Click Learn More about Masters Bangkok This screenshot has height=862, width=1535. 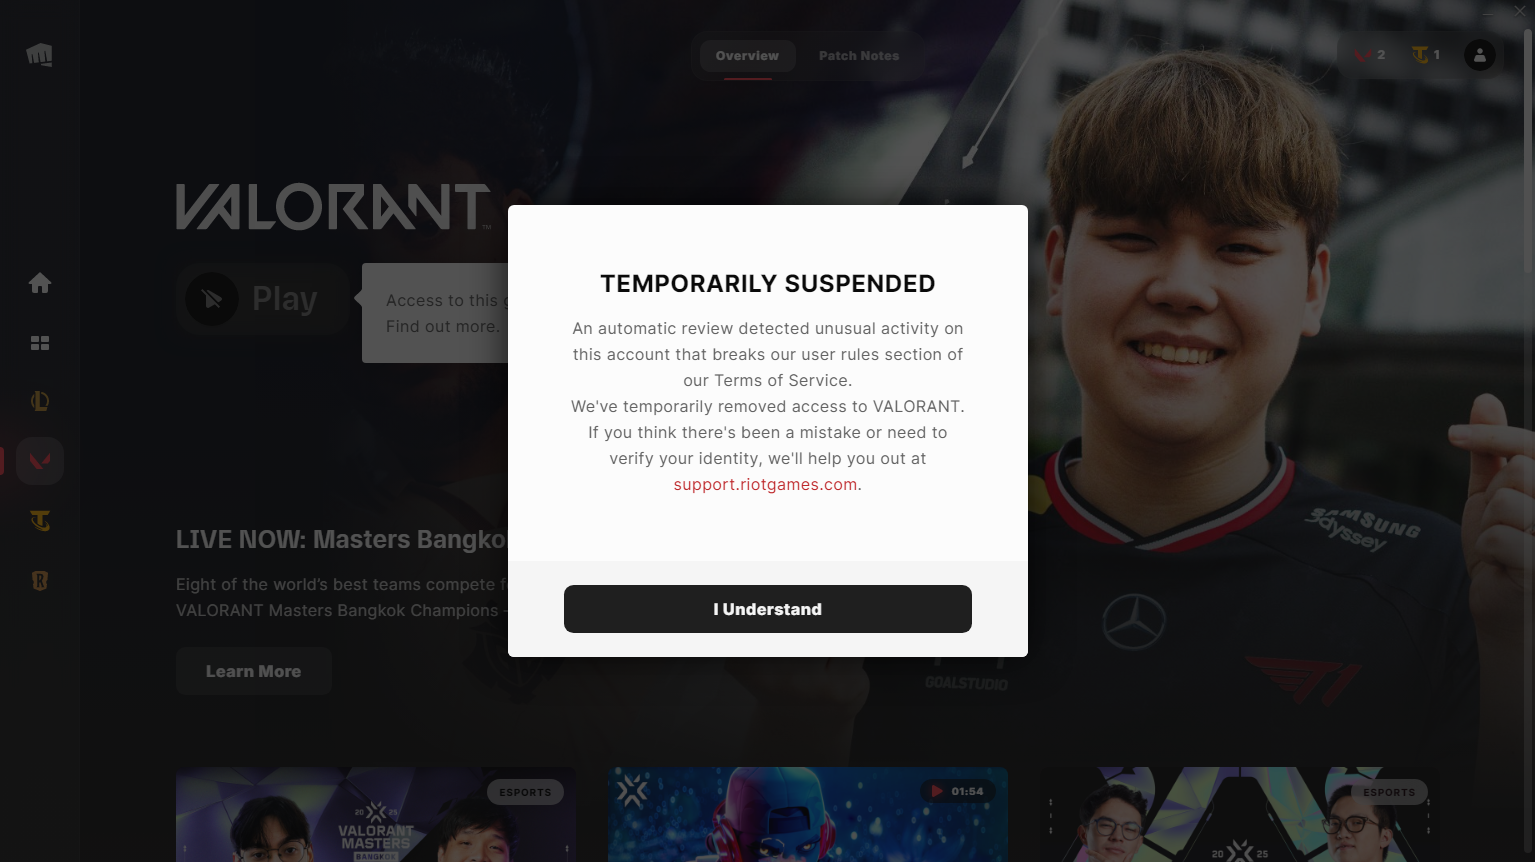click(254, 671)
